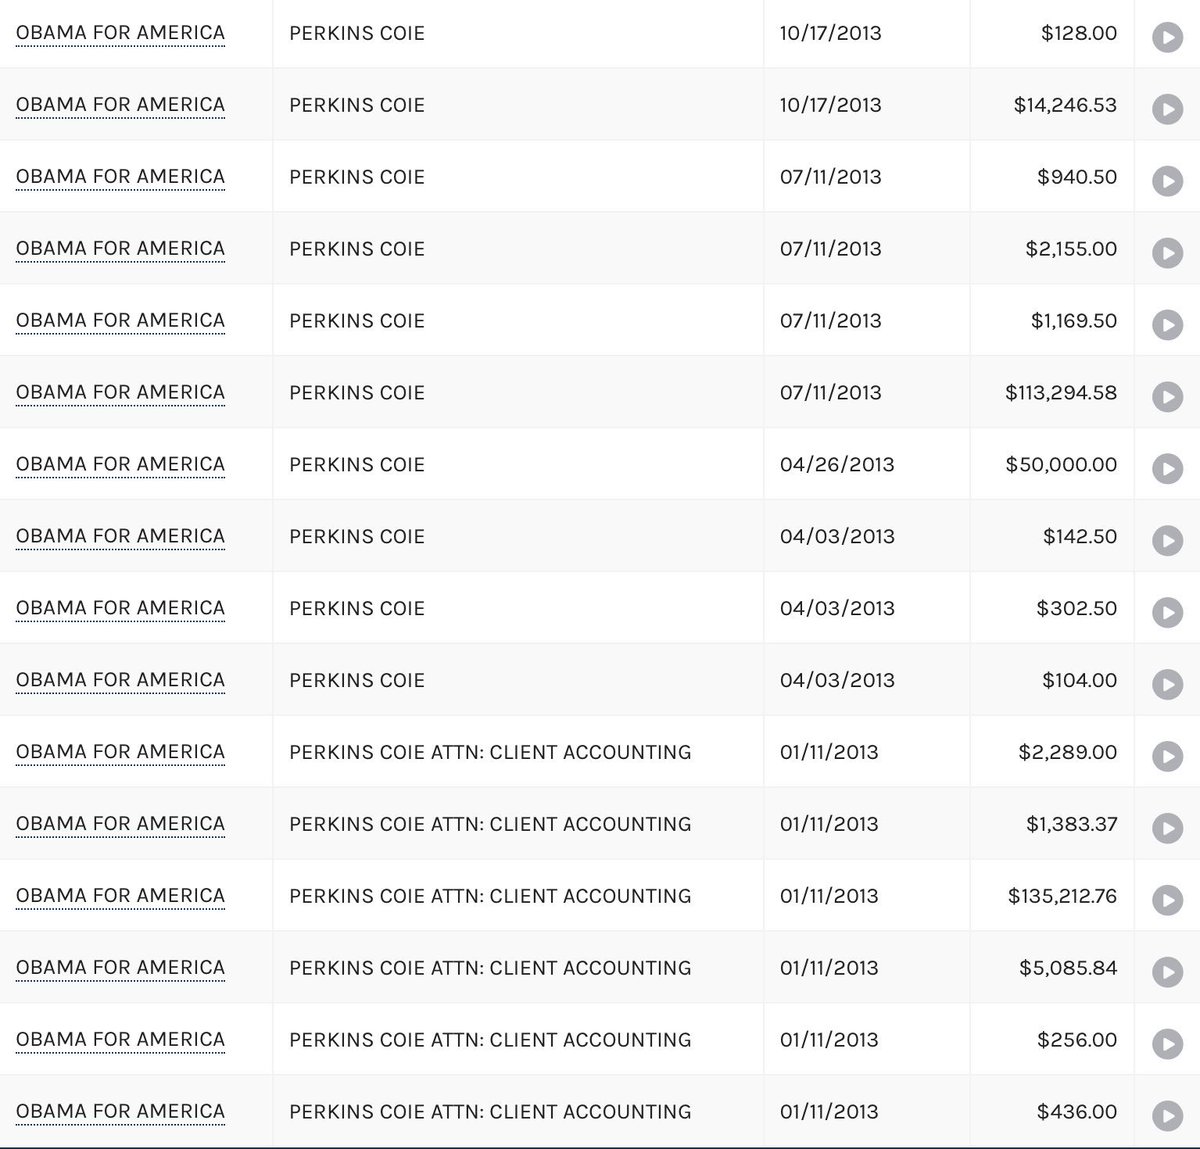Screen dimensions: 1200x1149
Task: Open Obama for America link in $940.50 row
Action: [120, 177]
